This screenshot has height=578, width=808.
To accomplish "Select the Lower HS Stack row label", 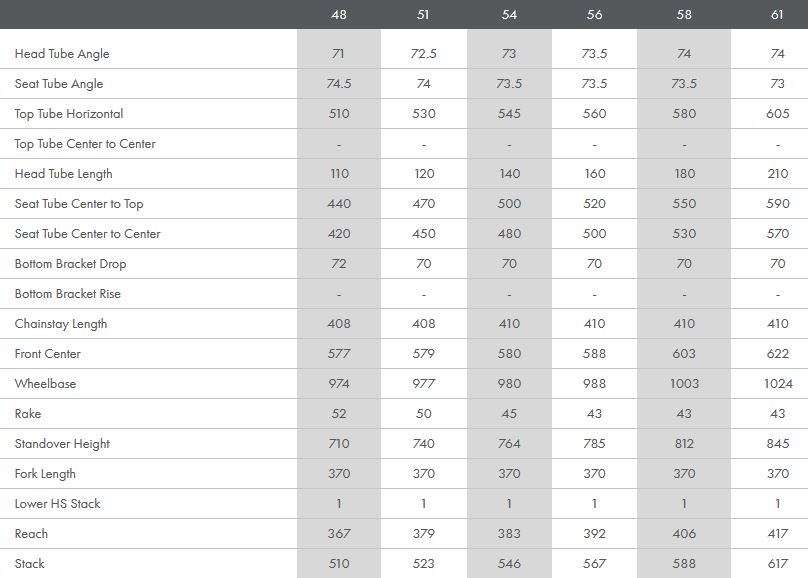I will pos(57,504).
